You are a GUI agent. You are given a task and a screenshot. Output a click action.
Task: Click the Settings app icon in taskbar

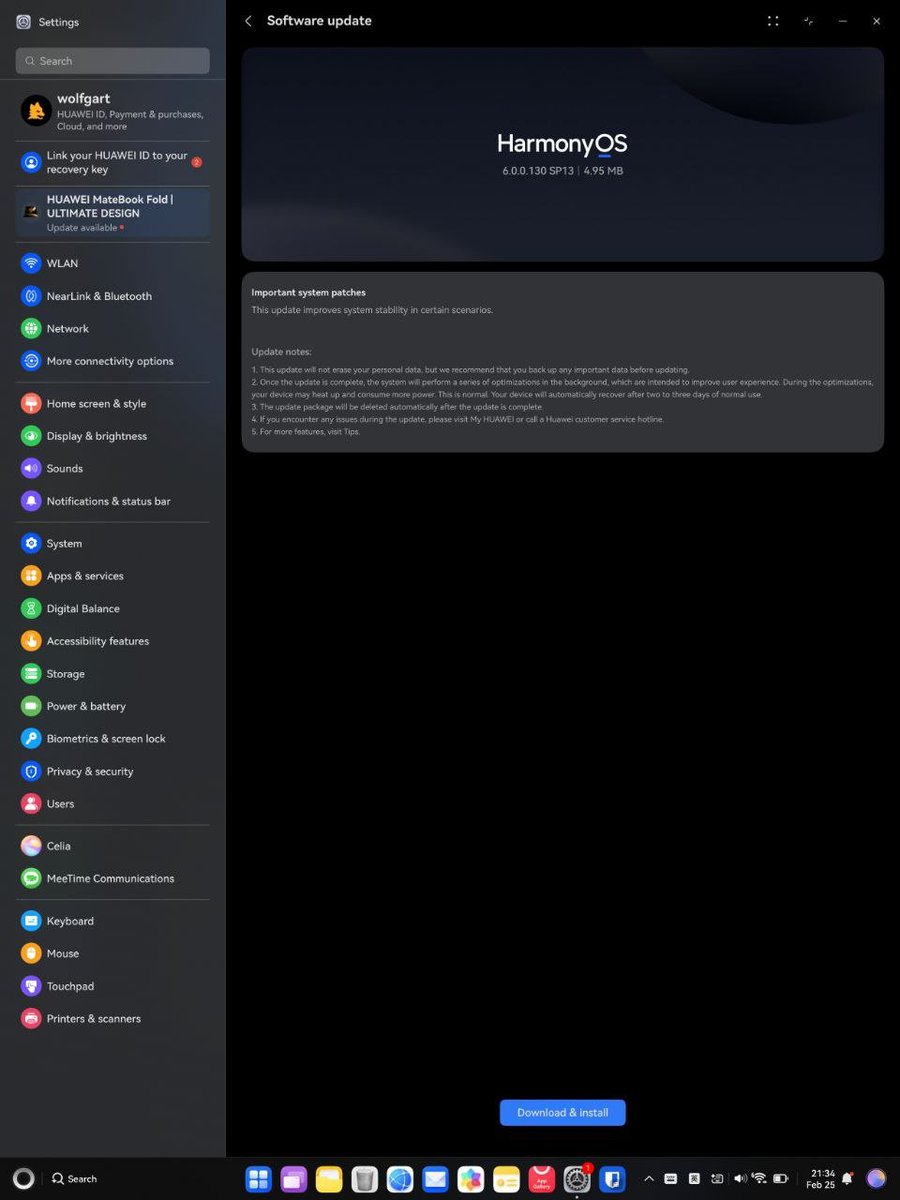[577, 1179]
